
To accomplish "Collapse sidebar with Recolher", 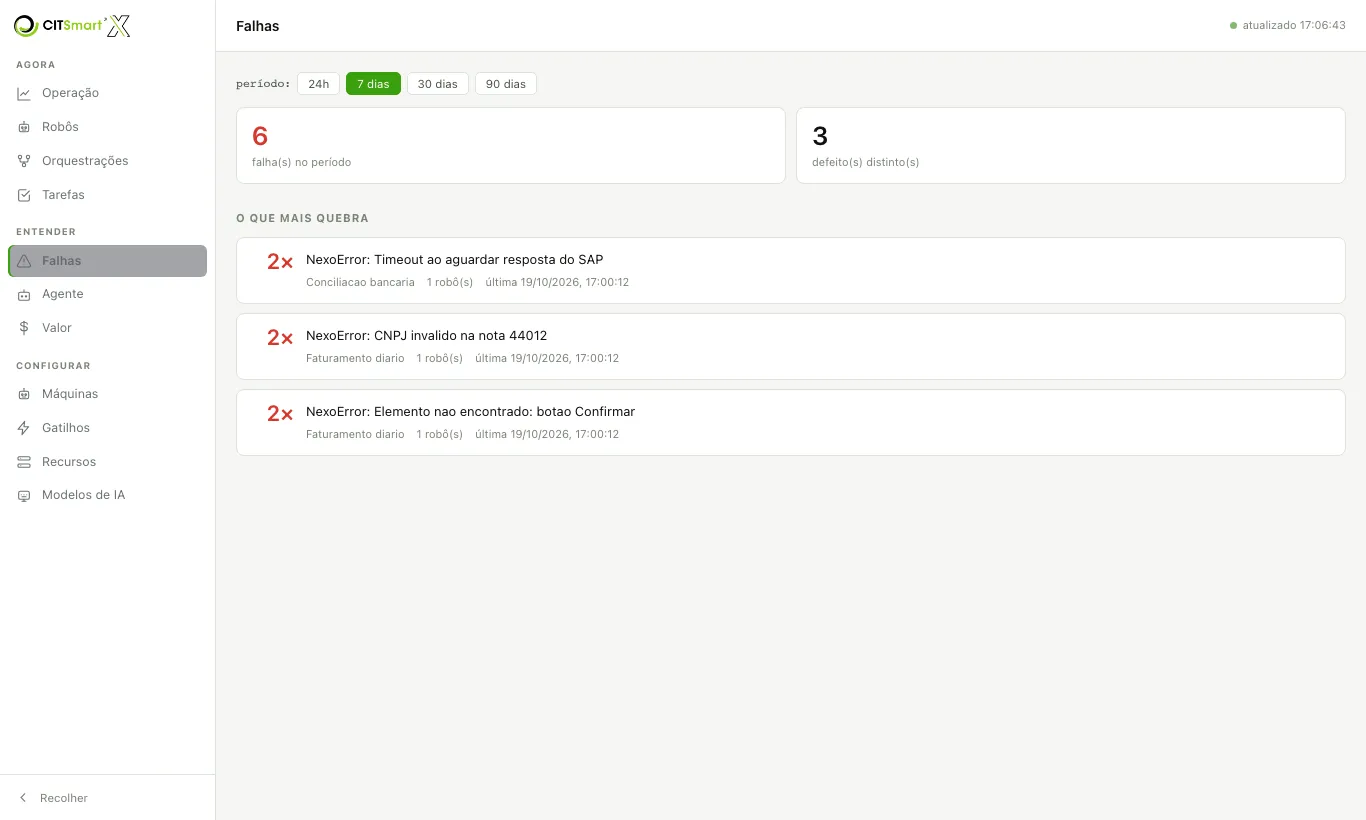I will point(108,798).
